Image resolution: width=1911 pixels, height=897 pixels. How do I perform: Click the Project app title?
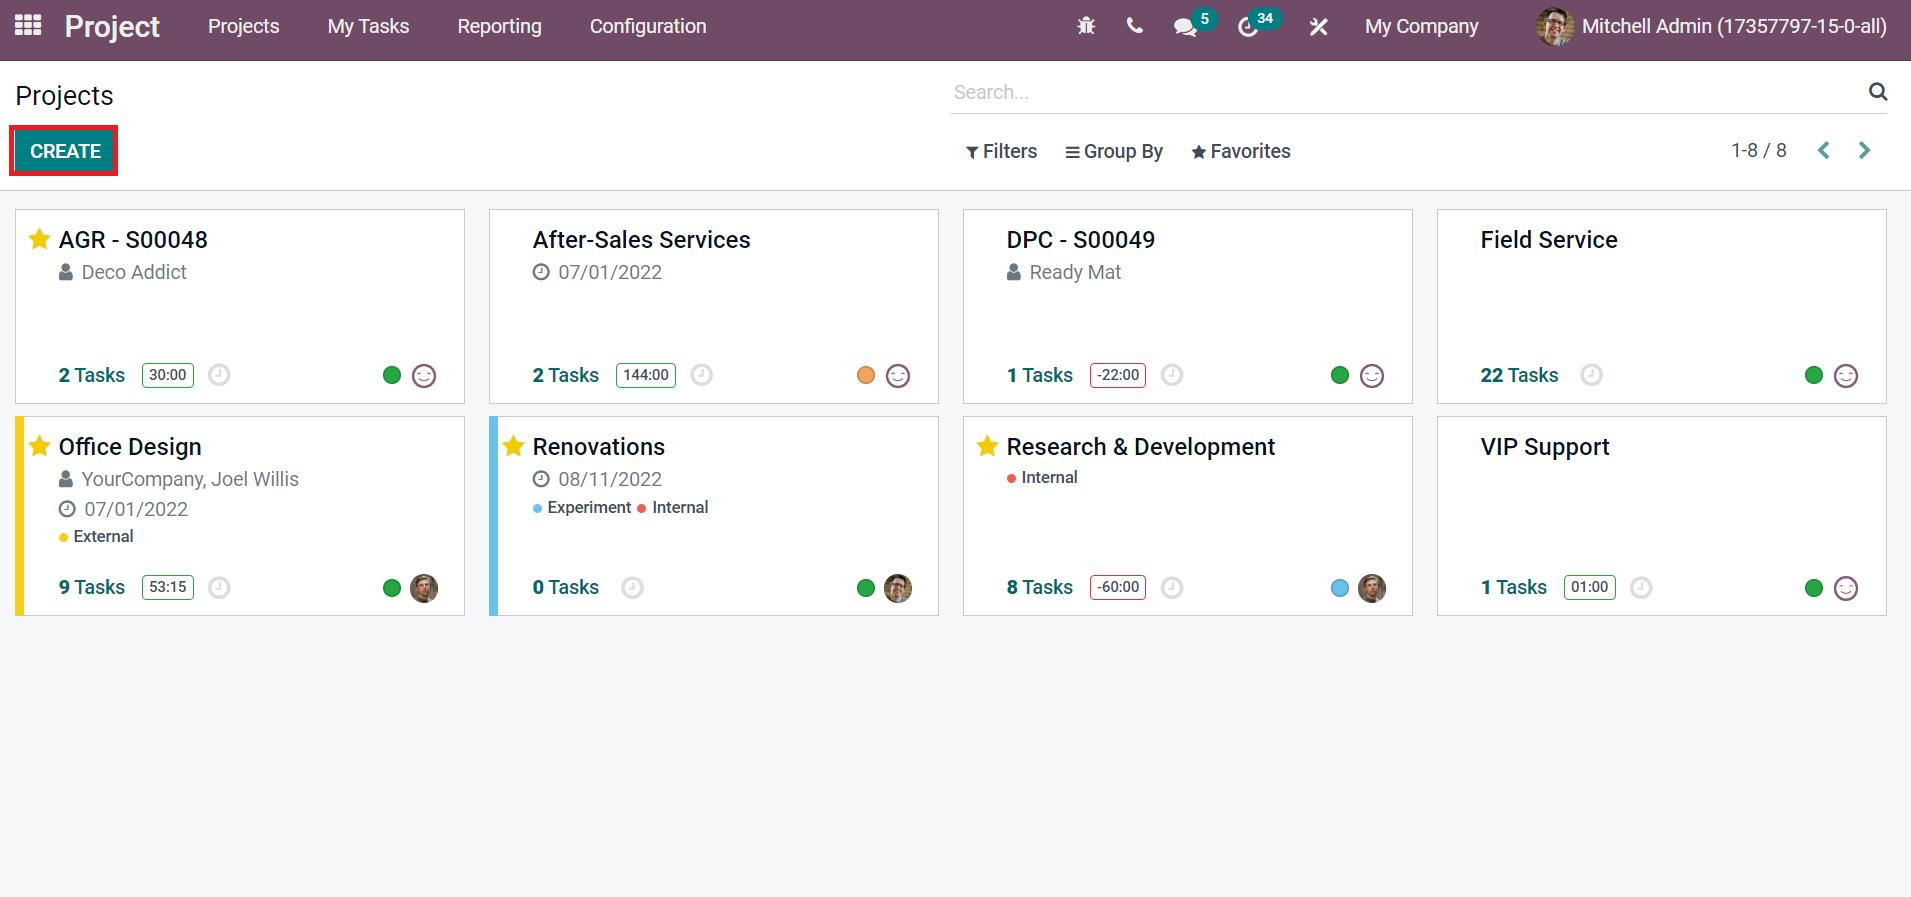point(112,27)
